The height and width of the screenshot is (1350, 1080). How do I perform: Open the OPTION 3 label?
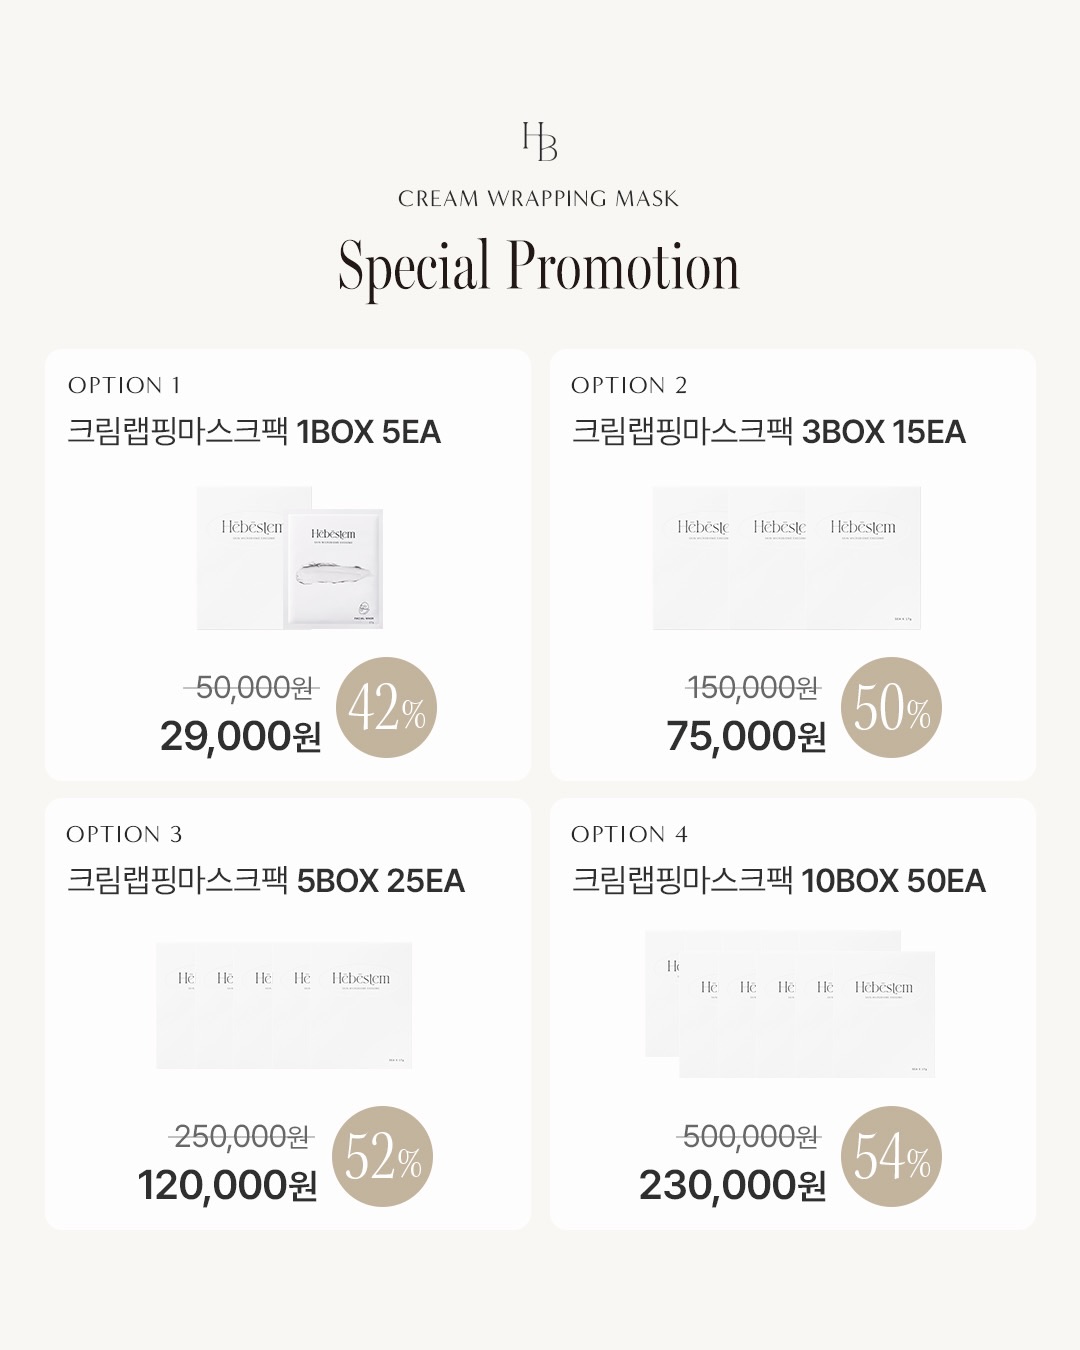(124, 834)
